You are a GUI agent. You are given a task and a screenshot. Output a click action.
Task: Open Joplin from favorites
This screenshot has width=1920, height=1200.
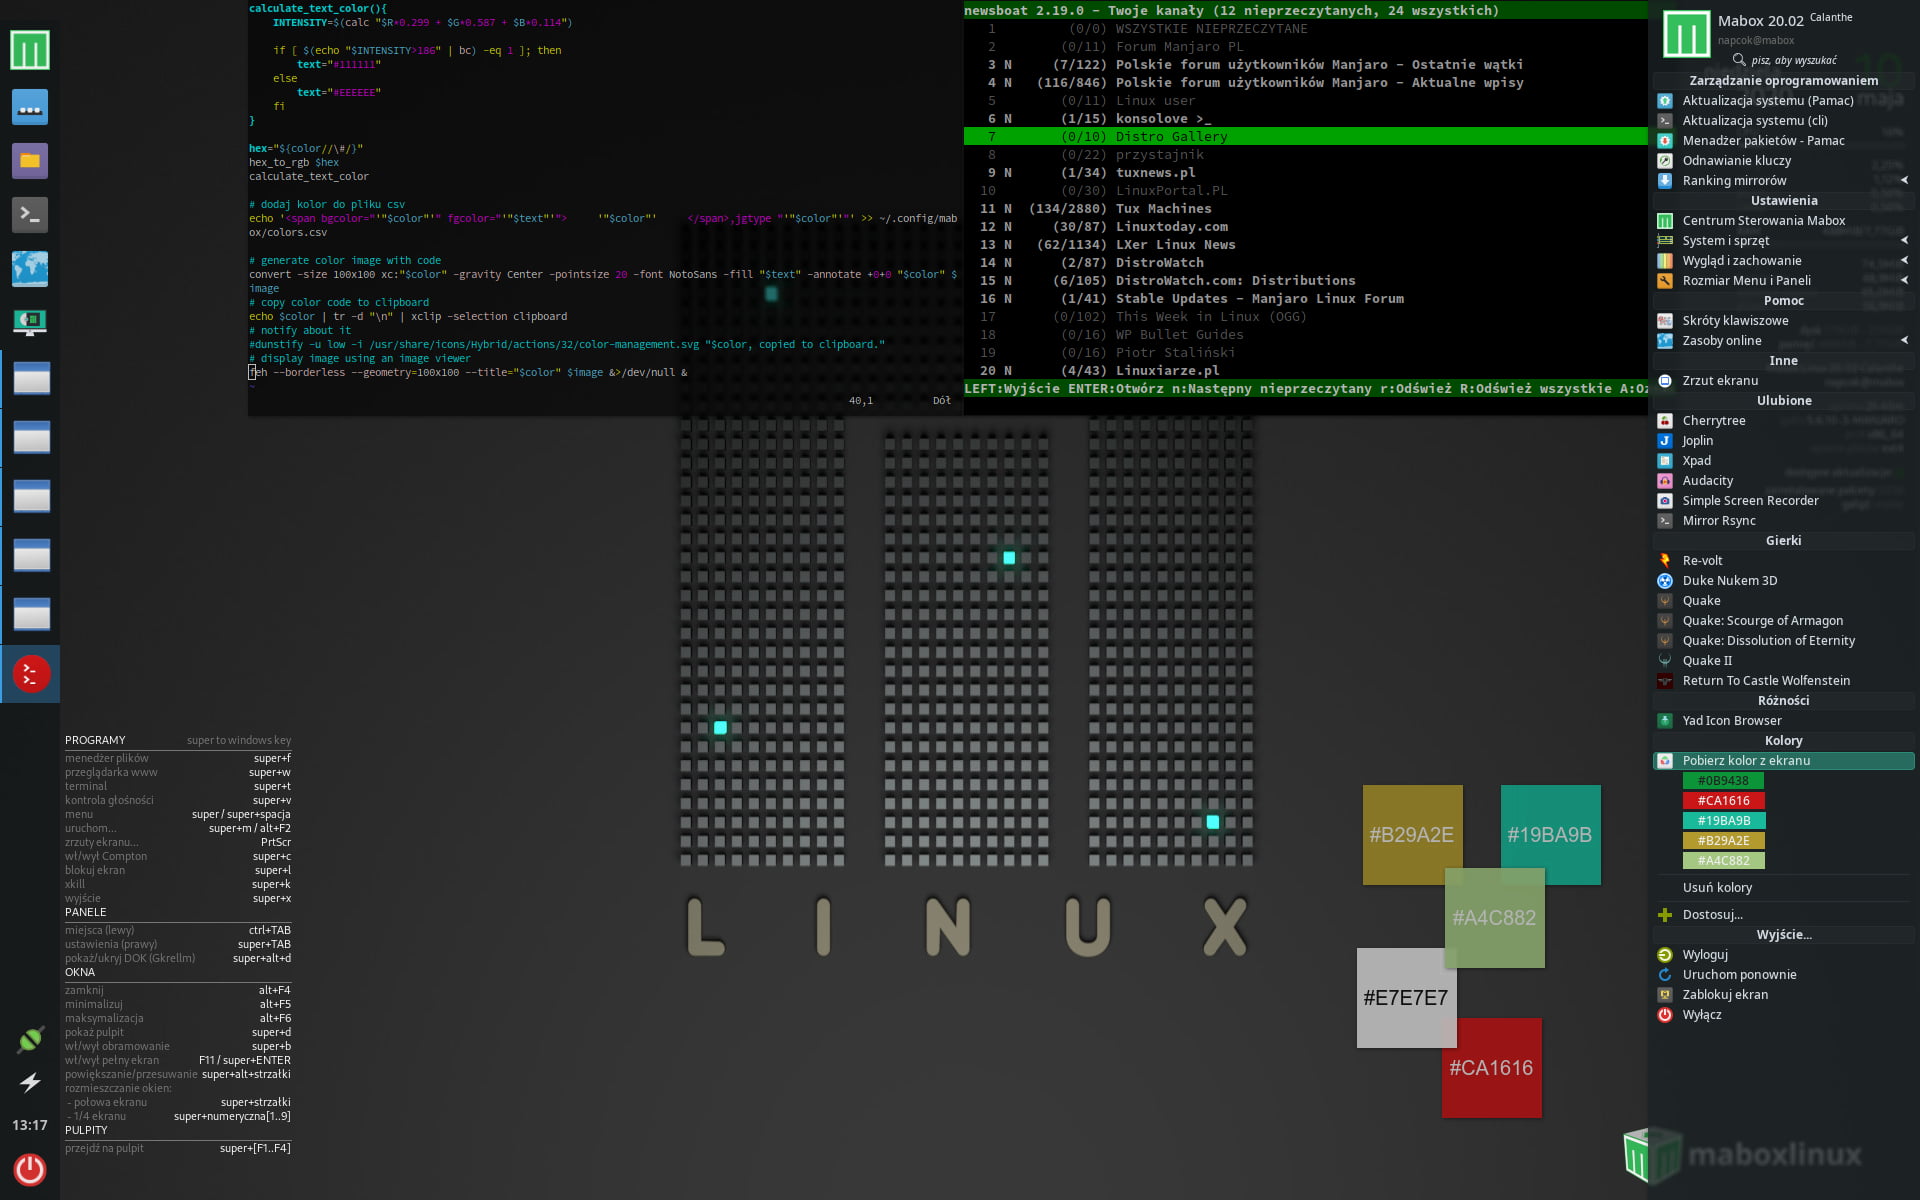(x=1697, y=441)
